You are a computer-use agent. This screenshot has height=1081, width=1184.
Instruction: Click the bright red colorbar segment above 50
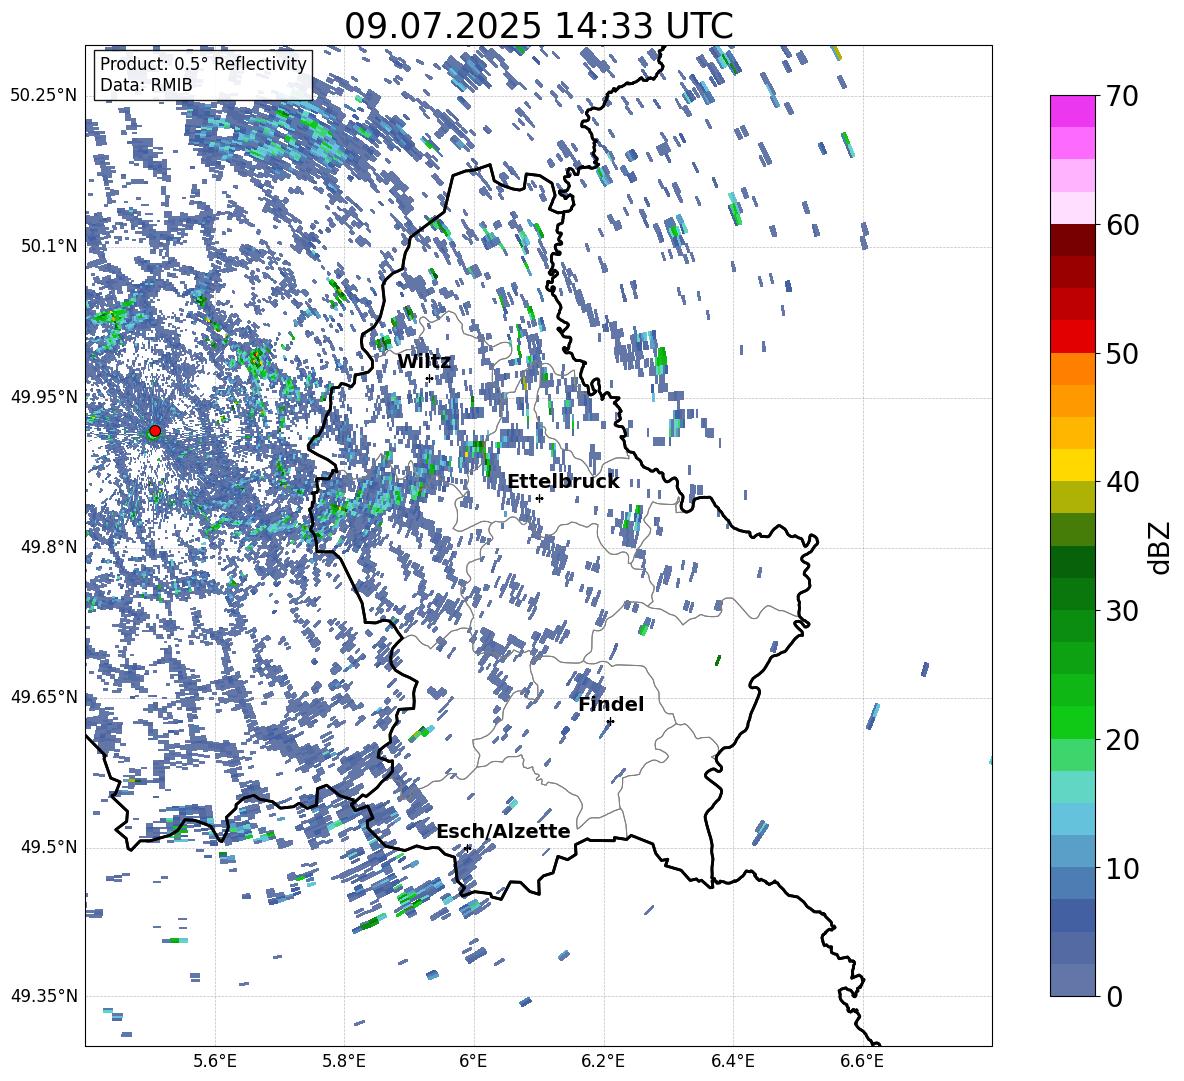click(x=1073, y=337)
